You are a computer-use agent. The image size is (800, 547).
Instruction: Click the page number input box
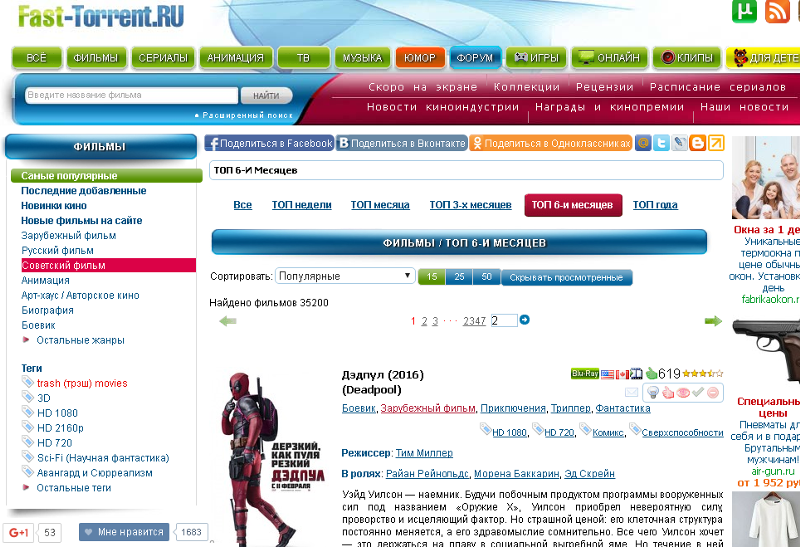click(x=504, y=320)
